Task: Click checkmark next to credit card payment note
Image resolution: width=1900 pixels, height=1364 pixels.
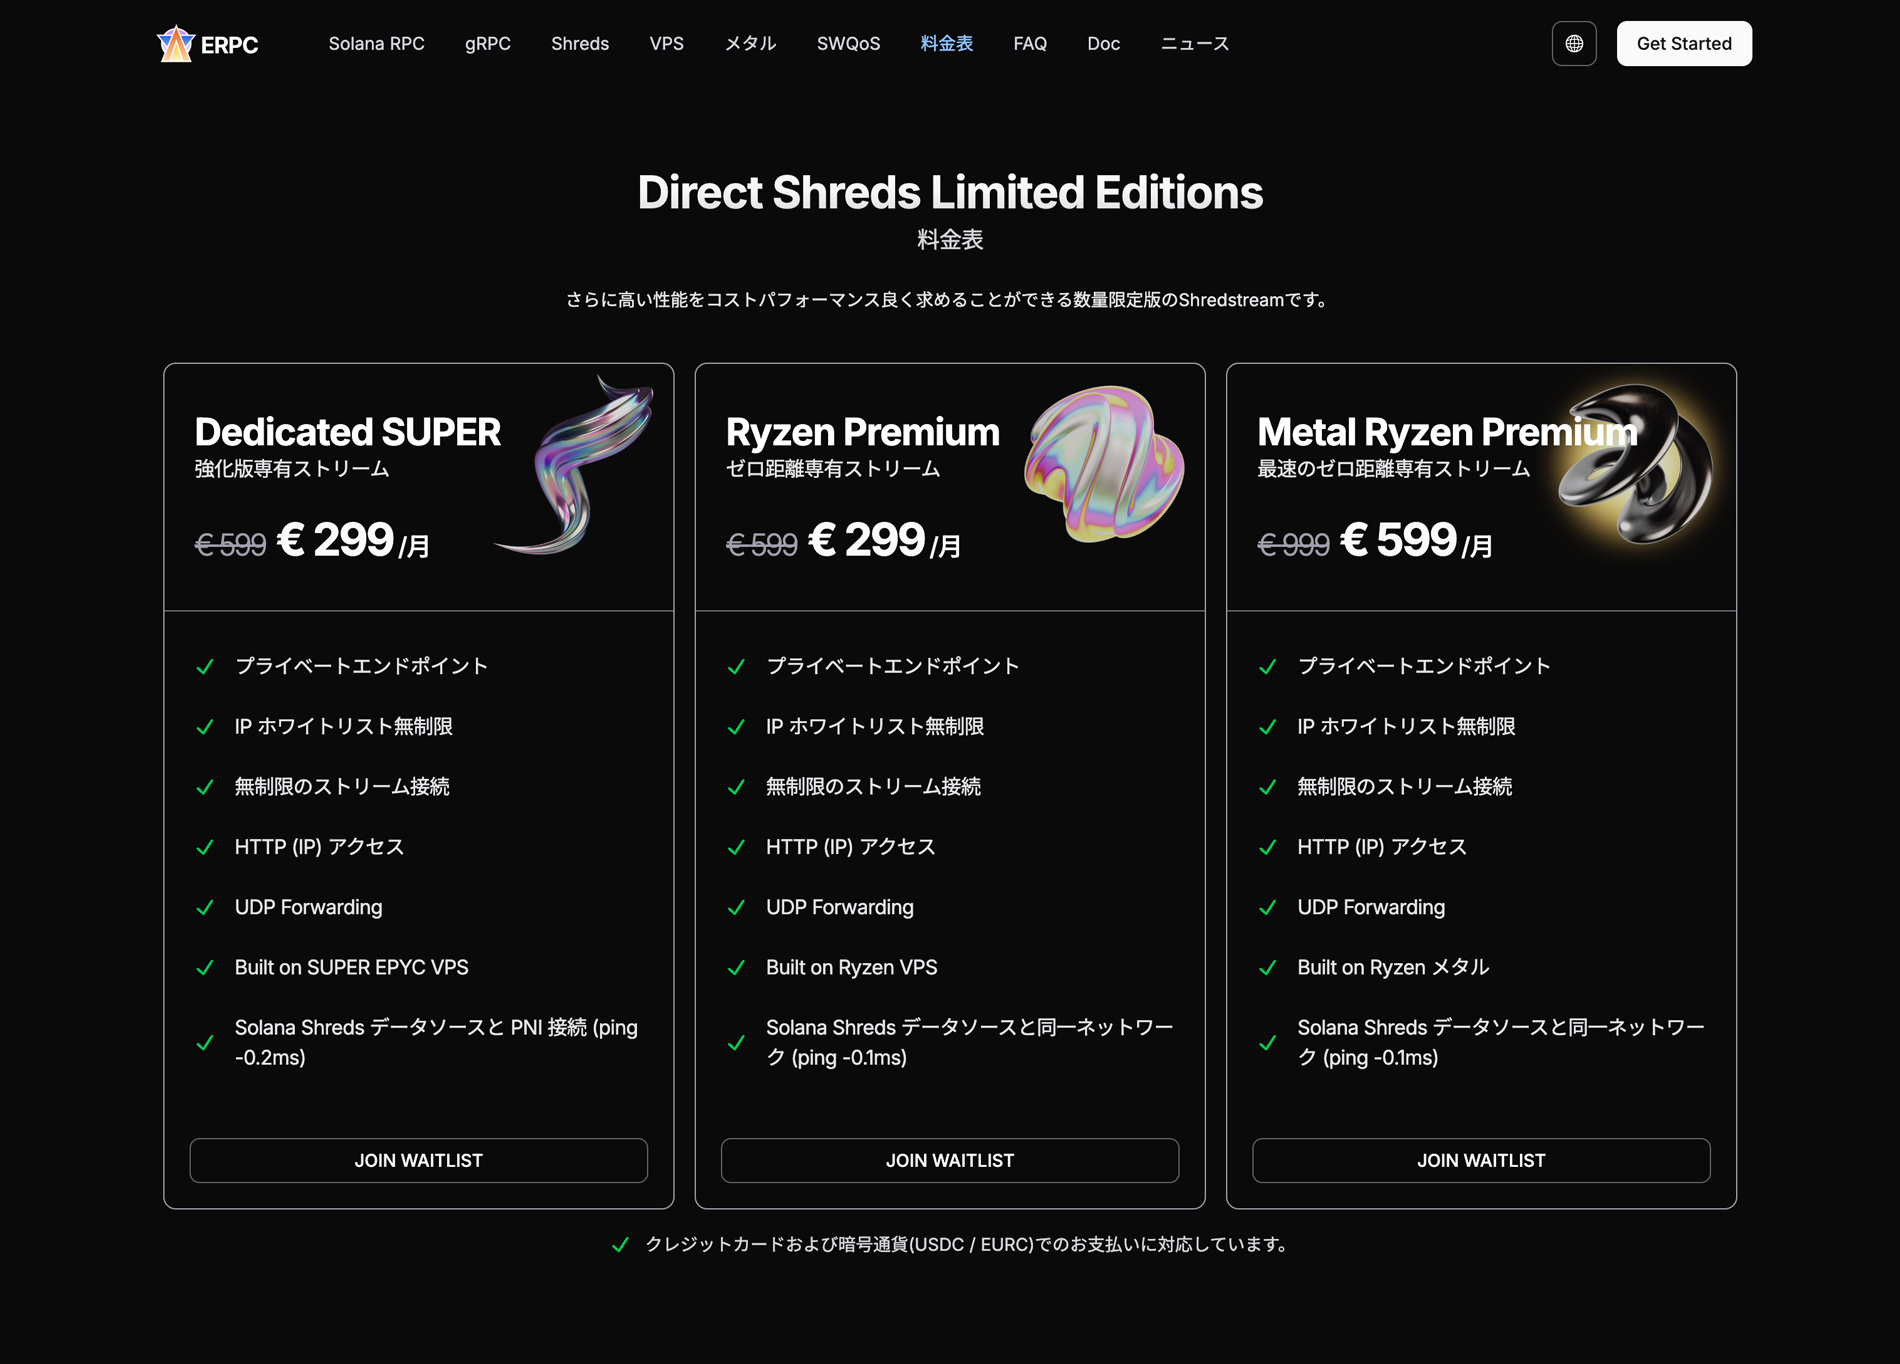Action: pyautogui.click(x=620, y=1245)
